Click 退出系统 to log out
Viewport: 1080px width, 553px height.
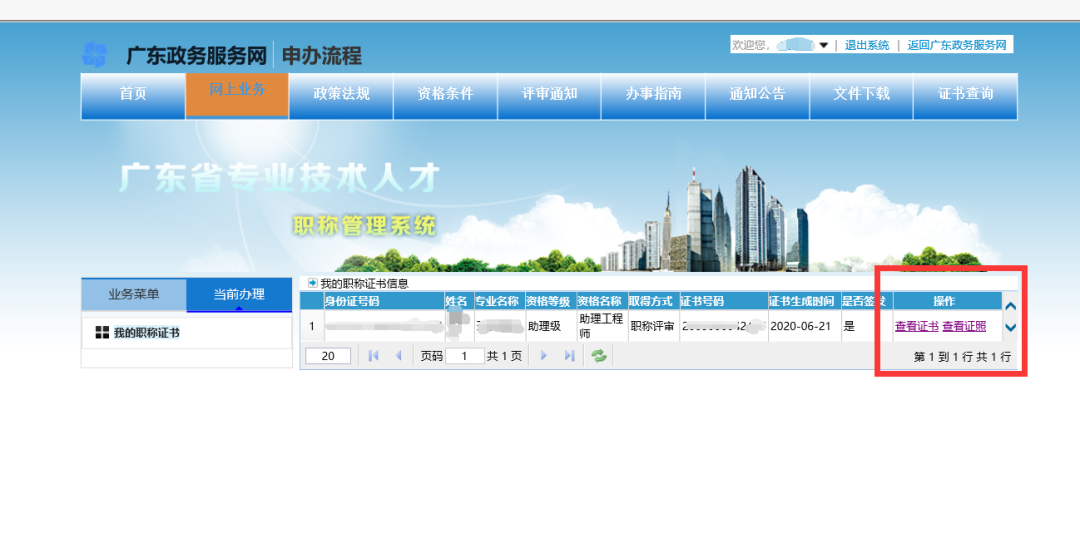(866, 45)
